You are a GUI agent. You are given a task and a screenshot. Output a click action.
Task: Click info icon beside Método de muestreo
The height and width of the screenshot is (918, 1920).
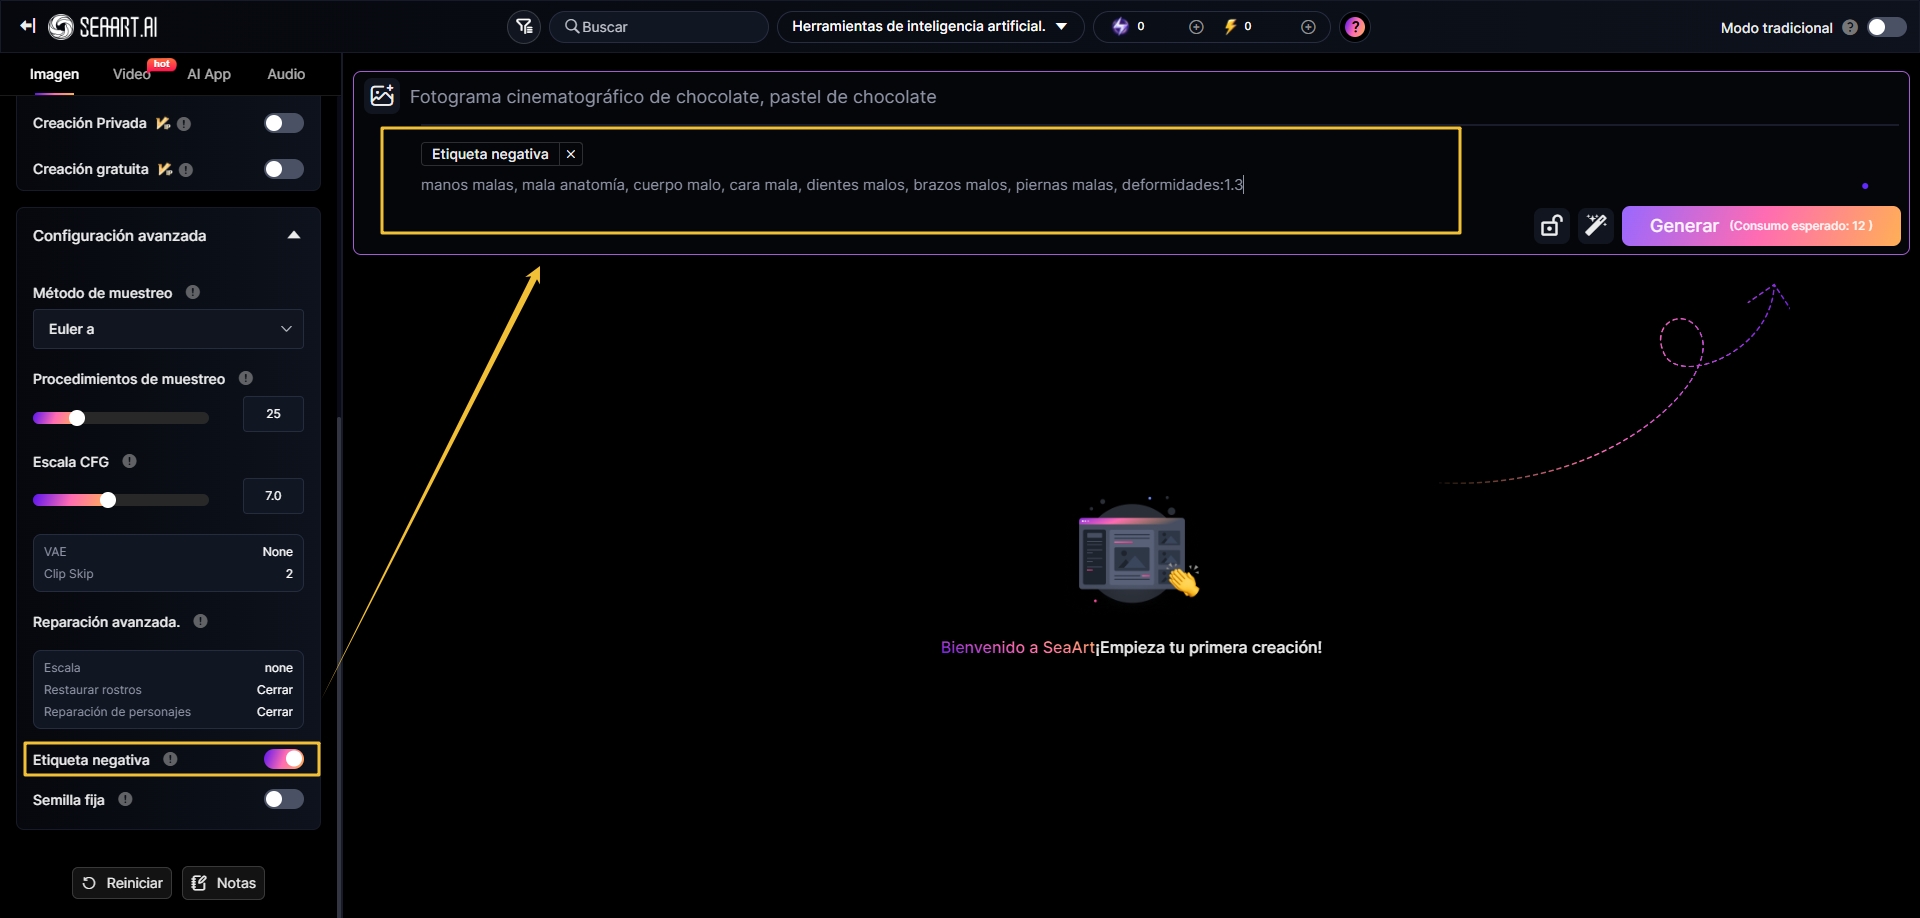point(193,292)
